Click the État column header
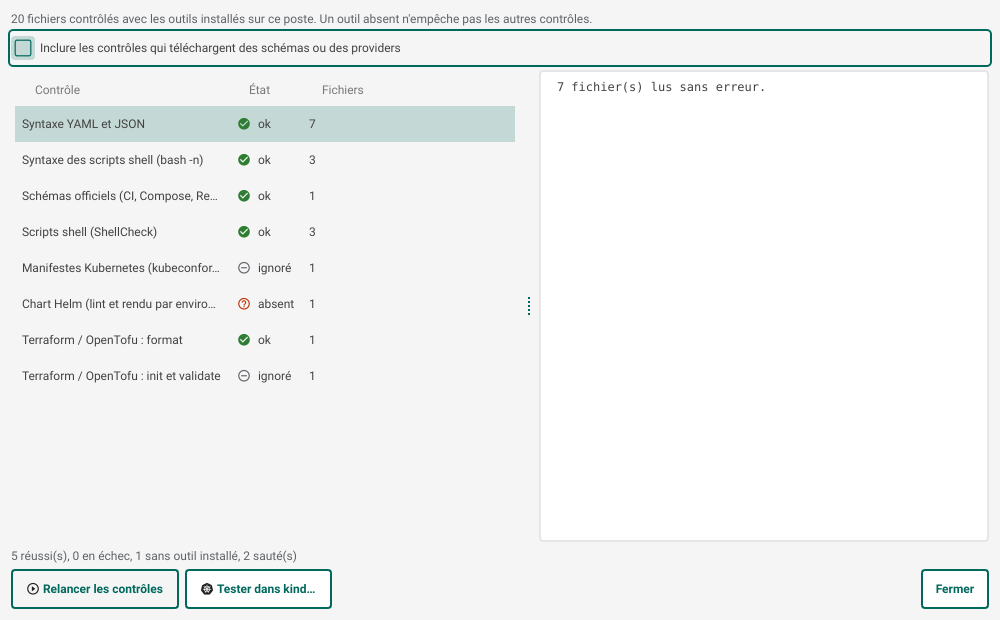 pos(260,90)
